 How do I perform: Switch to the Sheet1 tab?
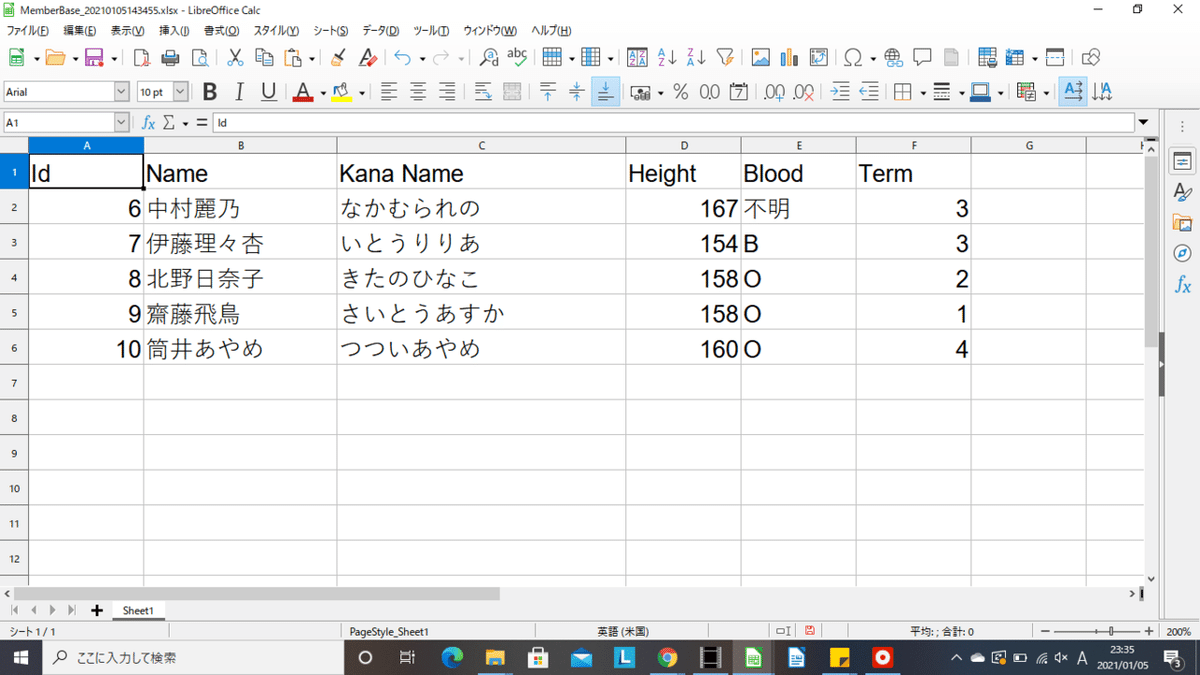point(137,610)
